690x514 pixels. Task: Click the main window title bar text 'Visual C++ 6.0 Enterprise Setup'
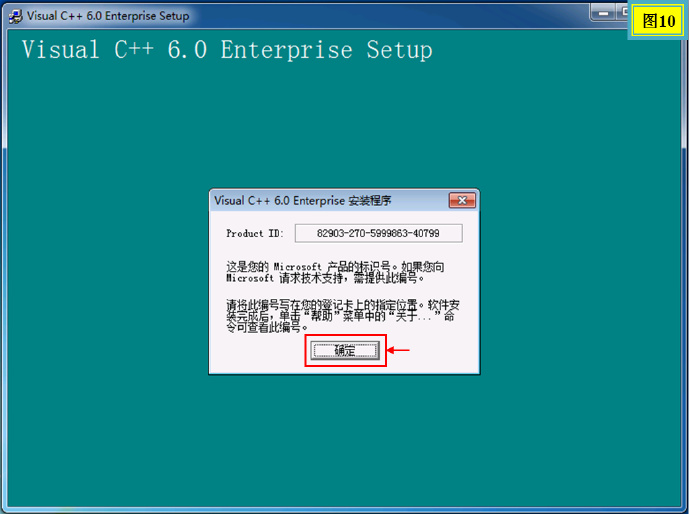[x=108, y=16]
